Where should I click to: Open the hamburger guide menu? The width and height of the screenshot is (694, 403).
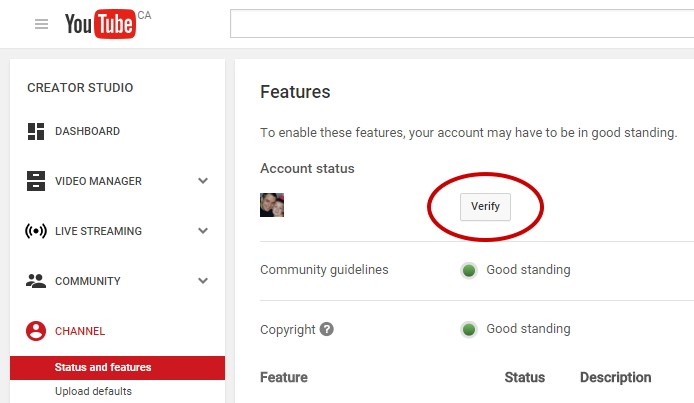(41, 24)
